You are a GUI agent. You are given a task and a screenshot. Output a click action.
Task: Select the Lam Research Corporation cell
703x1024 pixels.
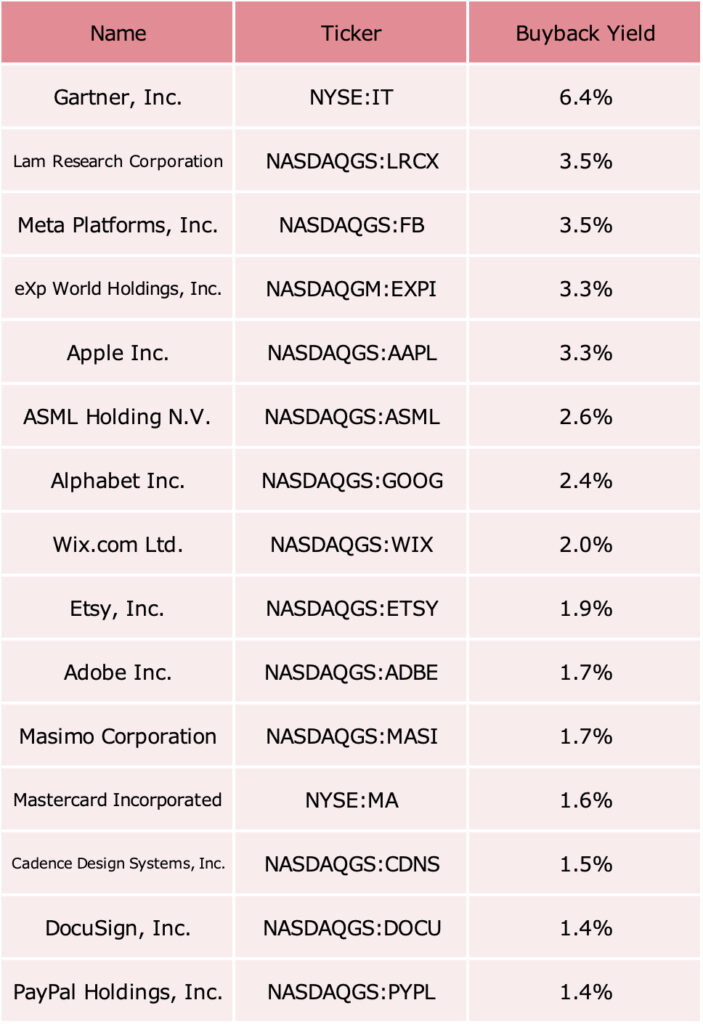(x=117, y=161)
